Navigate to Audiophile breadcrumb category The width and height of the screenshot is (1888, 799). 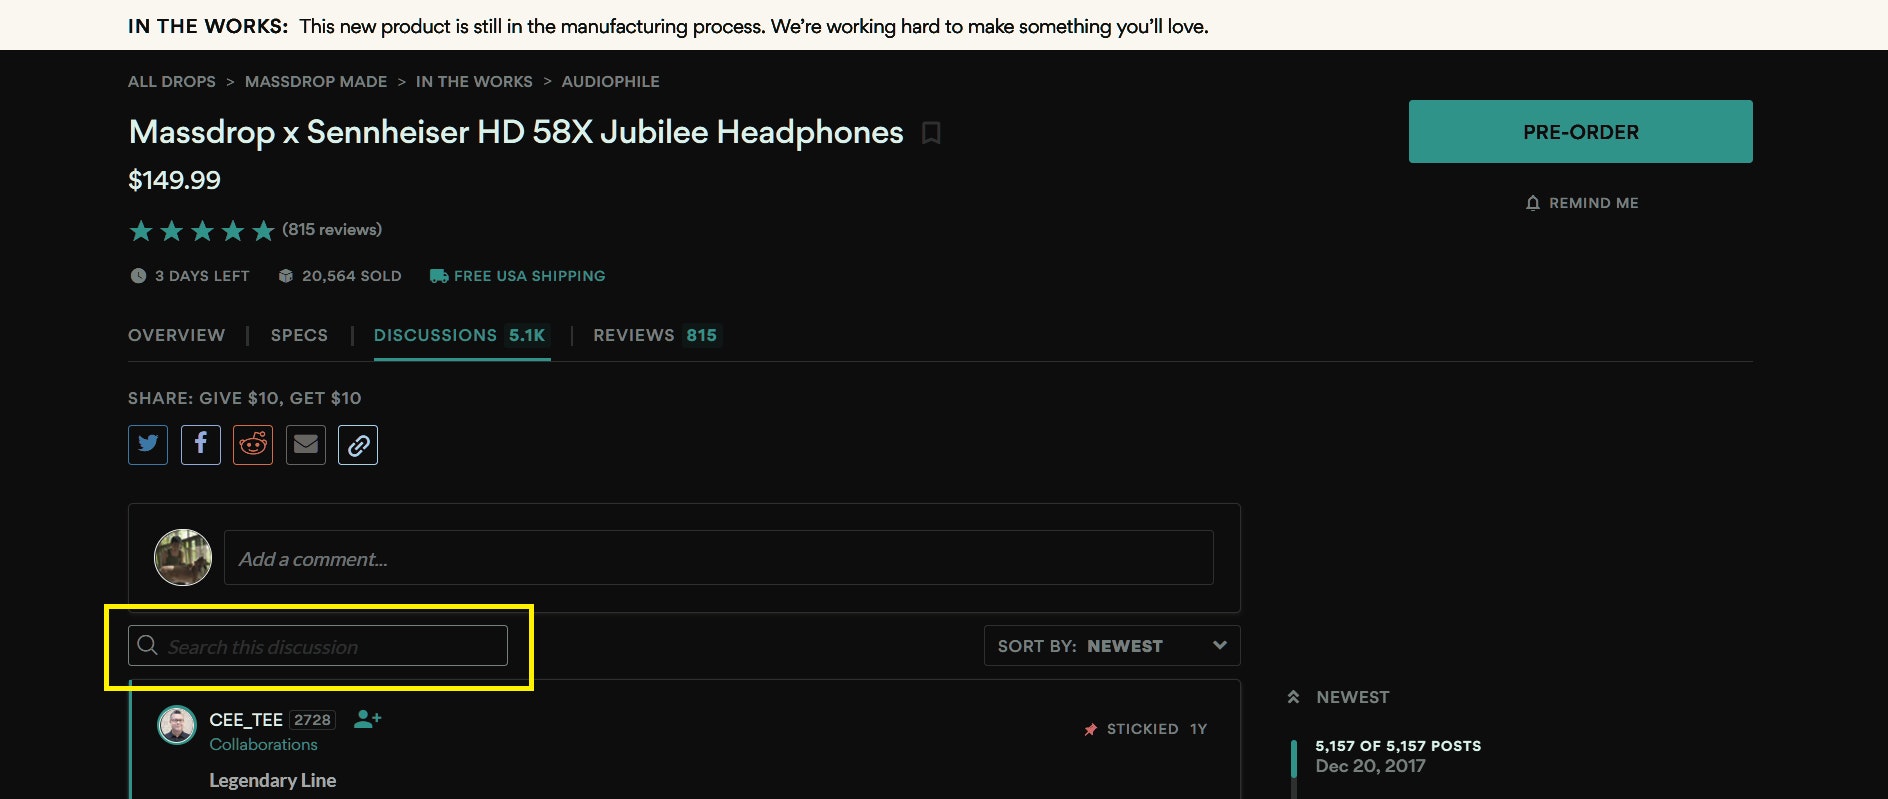coord(610,82)
